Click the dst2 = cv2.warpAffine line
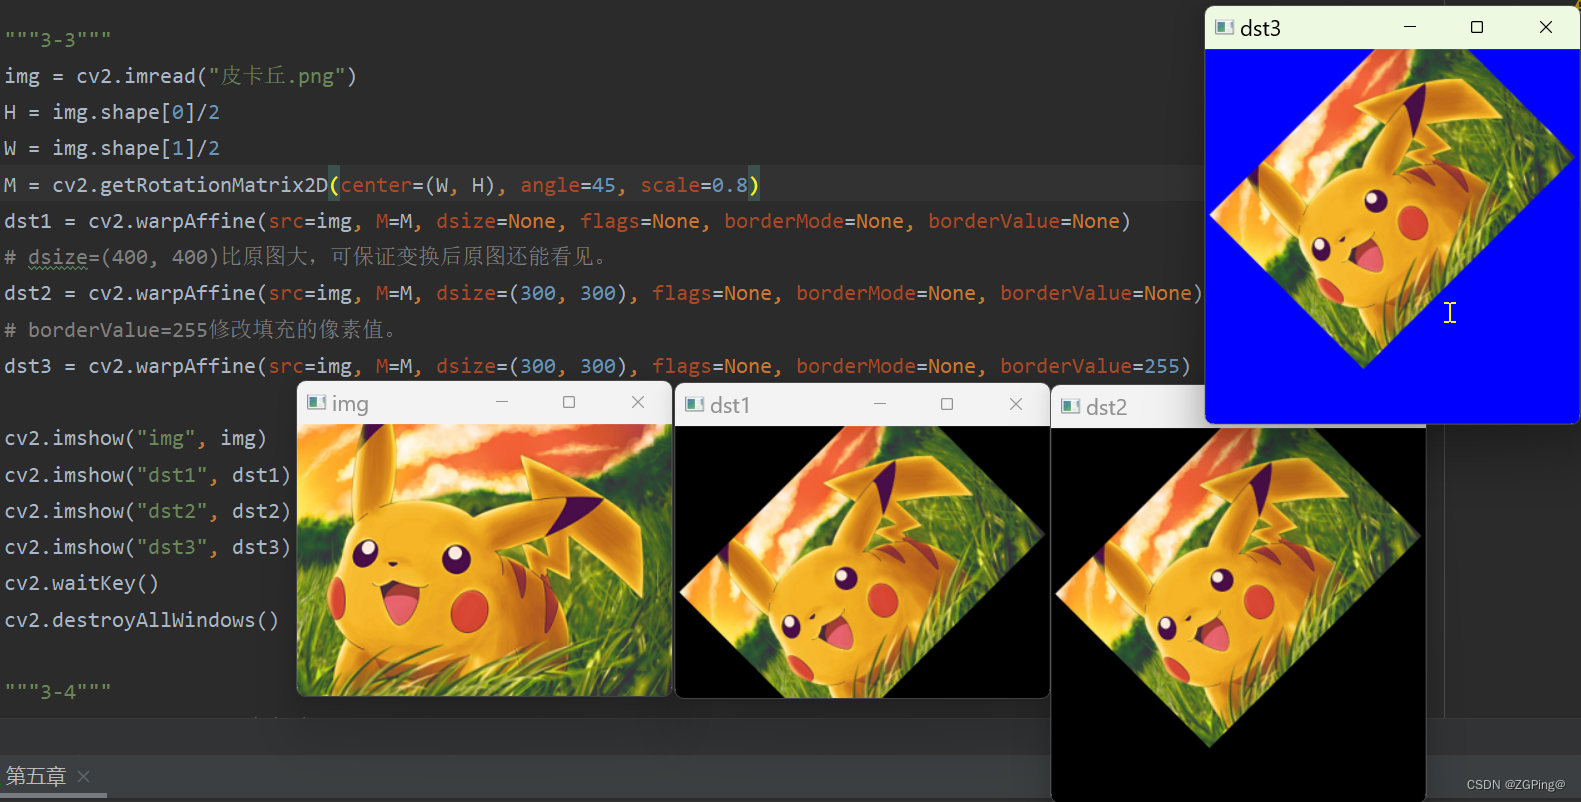The height and width of the screenshot is (802, 1581). click(603, 293)
